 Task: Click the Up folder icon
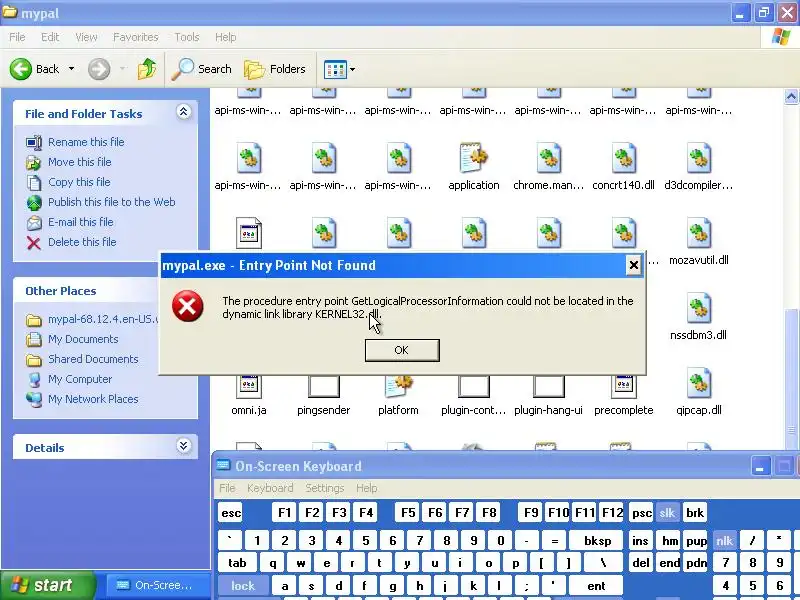point(147,69)
